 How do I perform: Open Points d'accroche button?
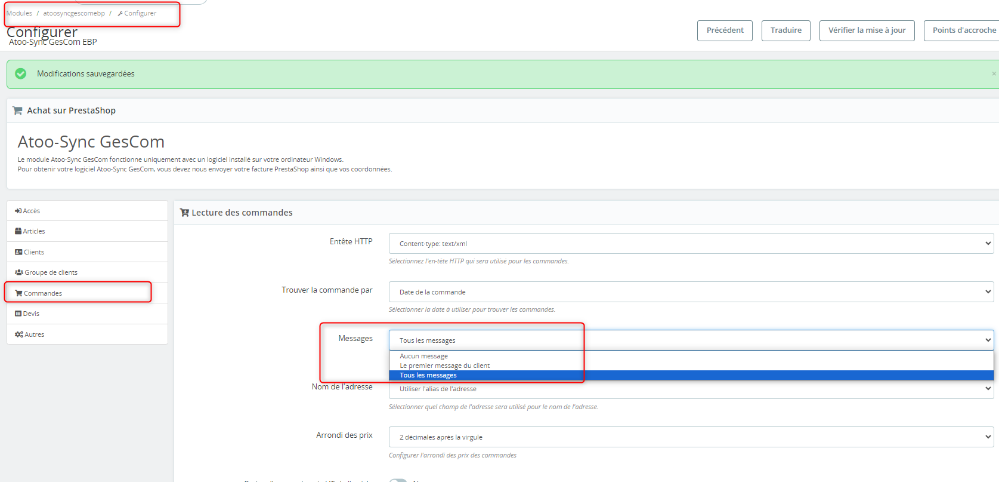(961, 31)
